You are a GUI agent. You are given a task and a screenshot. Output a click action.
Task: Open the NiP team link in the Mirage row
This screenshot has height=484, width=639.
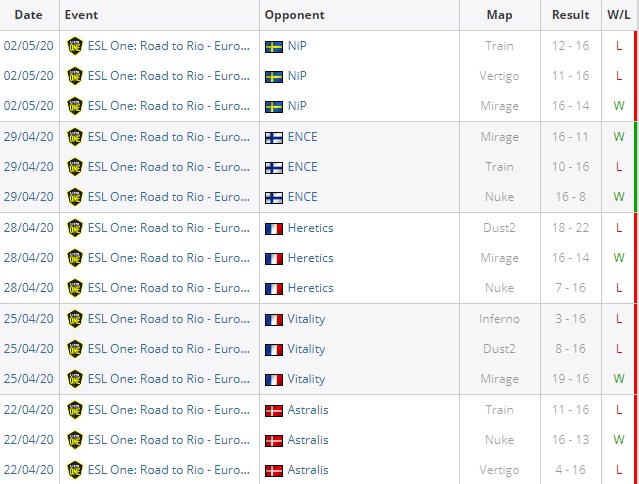298,106
